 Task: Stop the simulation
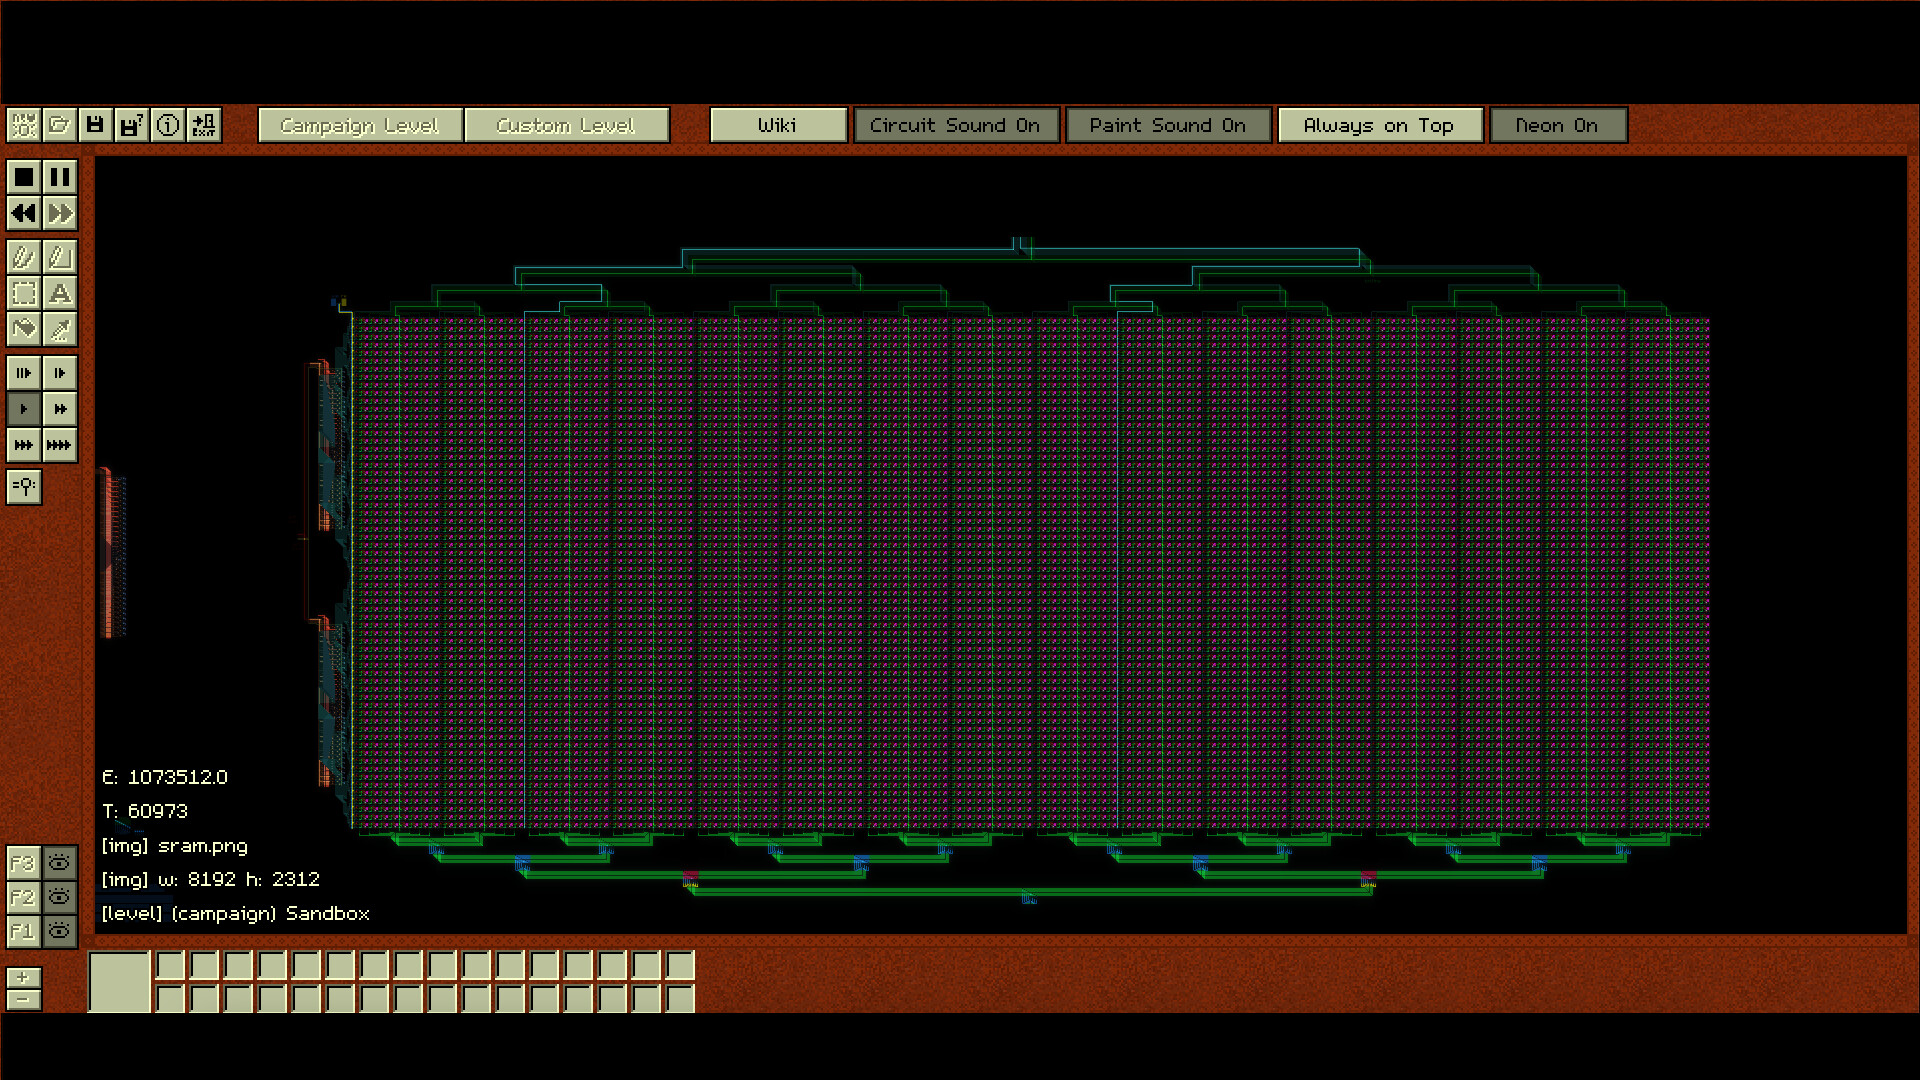click(x=24, y=177)
